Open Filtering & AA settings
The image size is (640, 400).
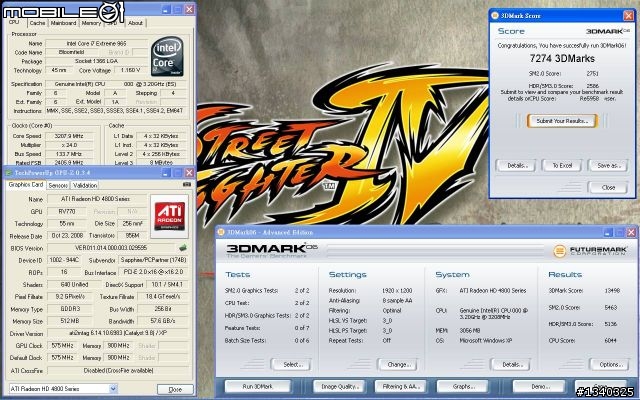click(x=401, y=386)
